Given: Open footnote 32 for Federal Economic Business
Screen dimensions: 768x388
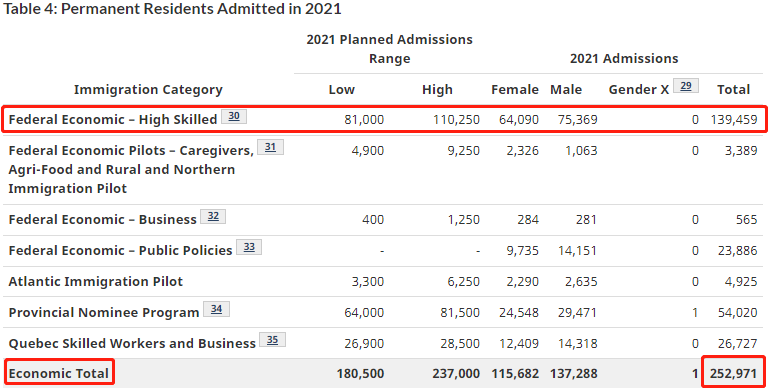Looking at the screenshot, I should [x=213, y=216].
